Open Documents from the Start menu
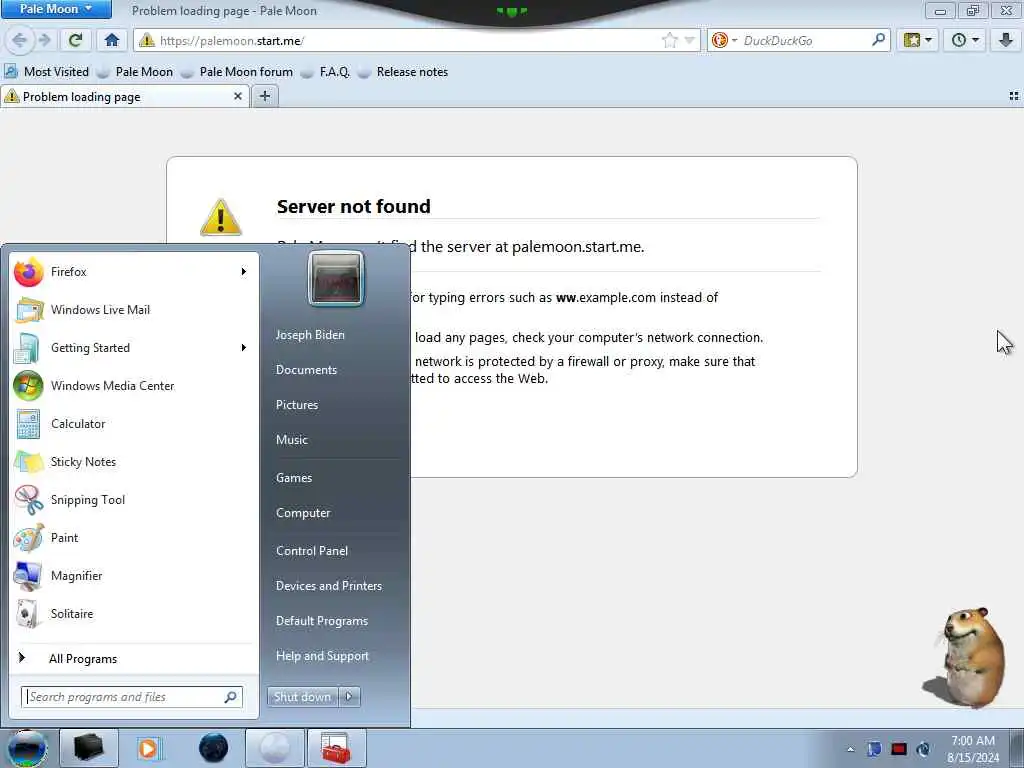The width and height of the screenshot is (1024, 768). 306,370
